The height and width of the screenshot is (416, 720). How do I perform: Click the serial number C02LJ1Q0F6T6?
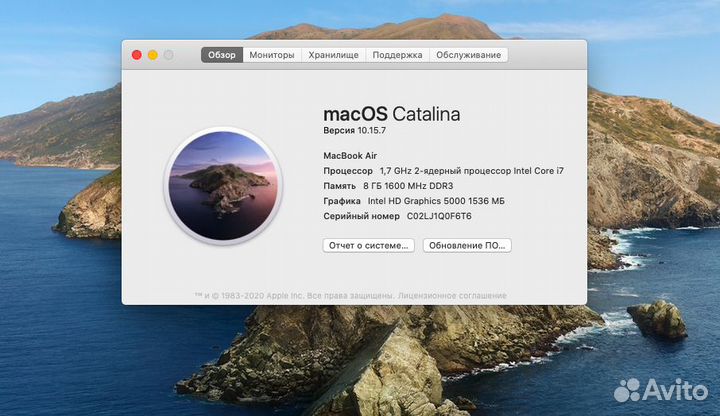[439, 216]
